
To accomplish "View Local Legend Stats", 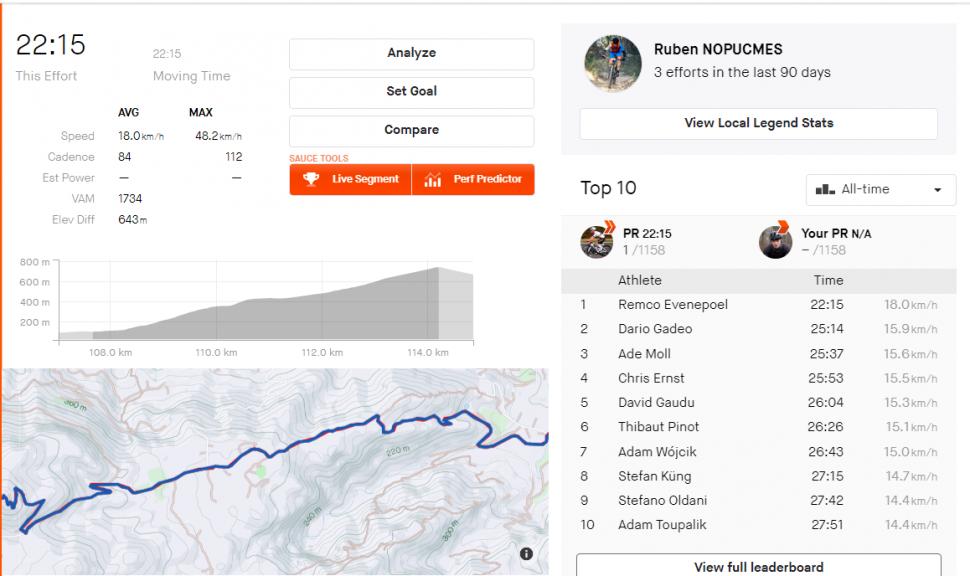I will (x=758, y=124).
